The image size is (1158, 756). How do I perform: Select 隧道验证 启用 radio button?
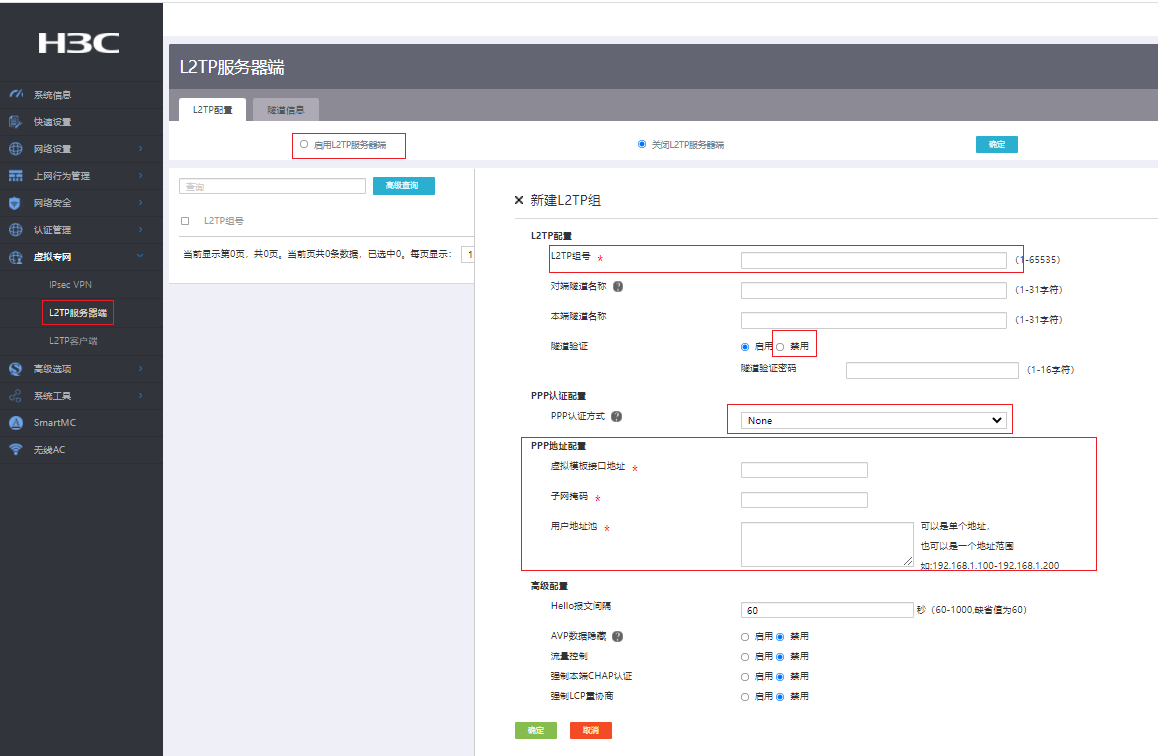[744, 347]
